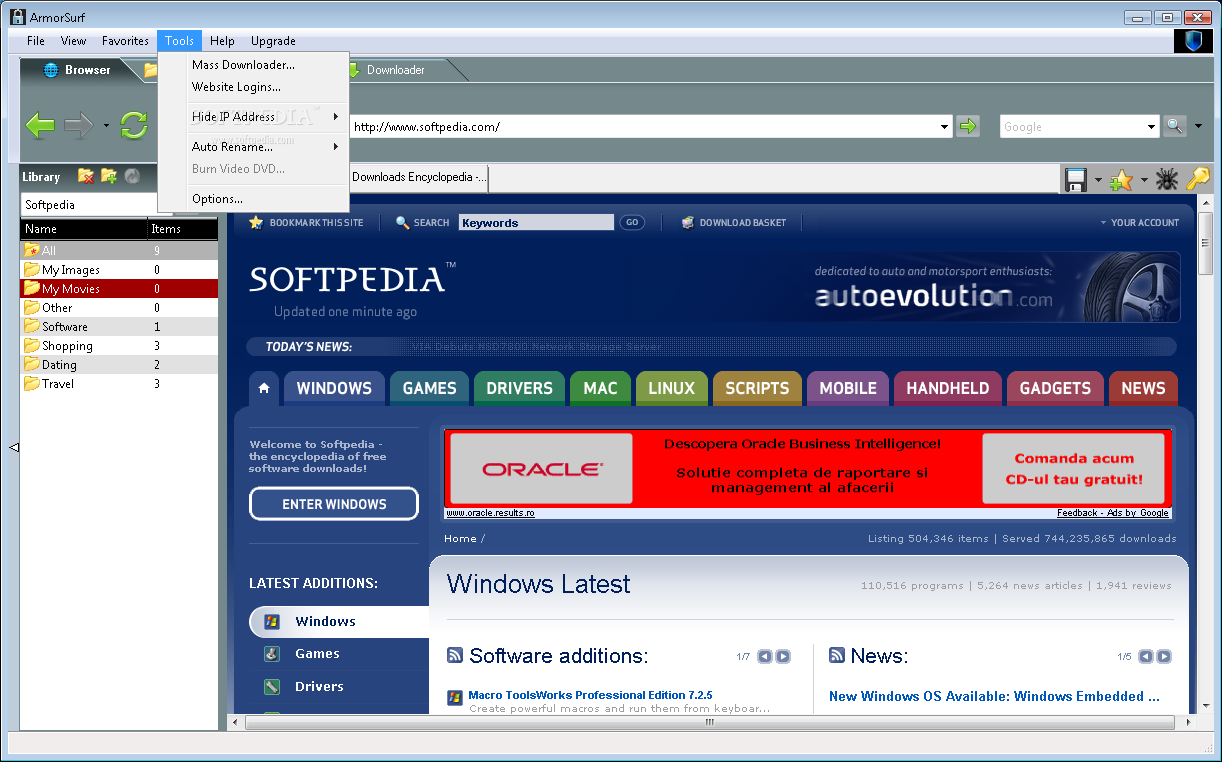This screenshot has width=1222, height=762.
Task: Open Macro ToolsWorks Professional Edition link
Action: (590, 695)
